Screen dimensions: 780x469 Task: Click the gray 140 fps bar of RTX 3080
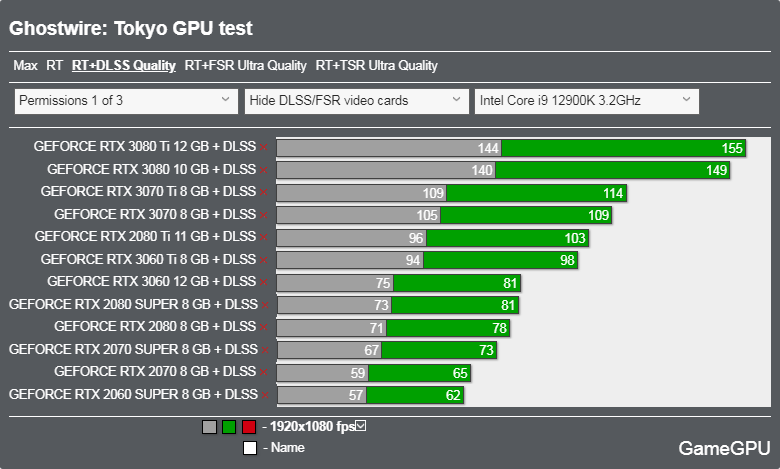pos(386,170)
